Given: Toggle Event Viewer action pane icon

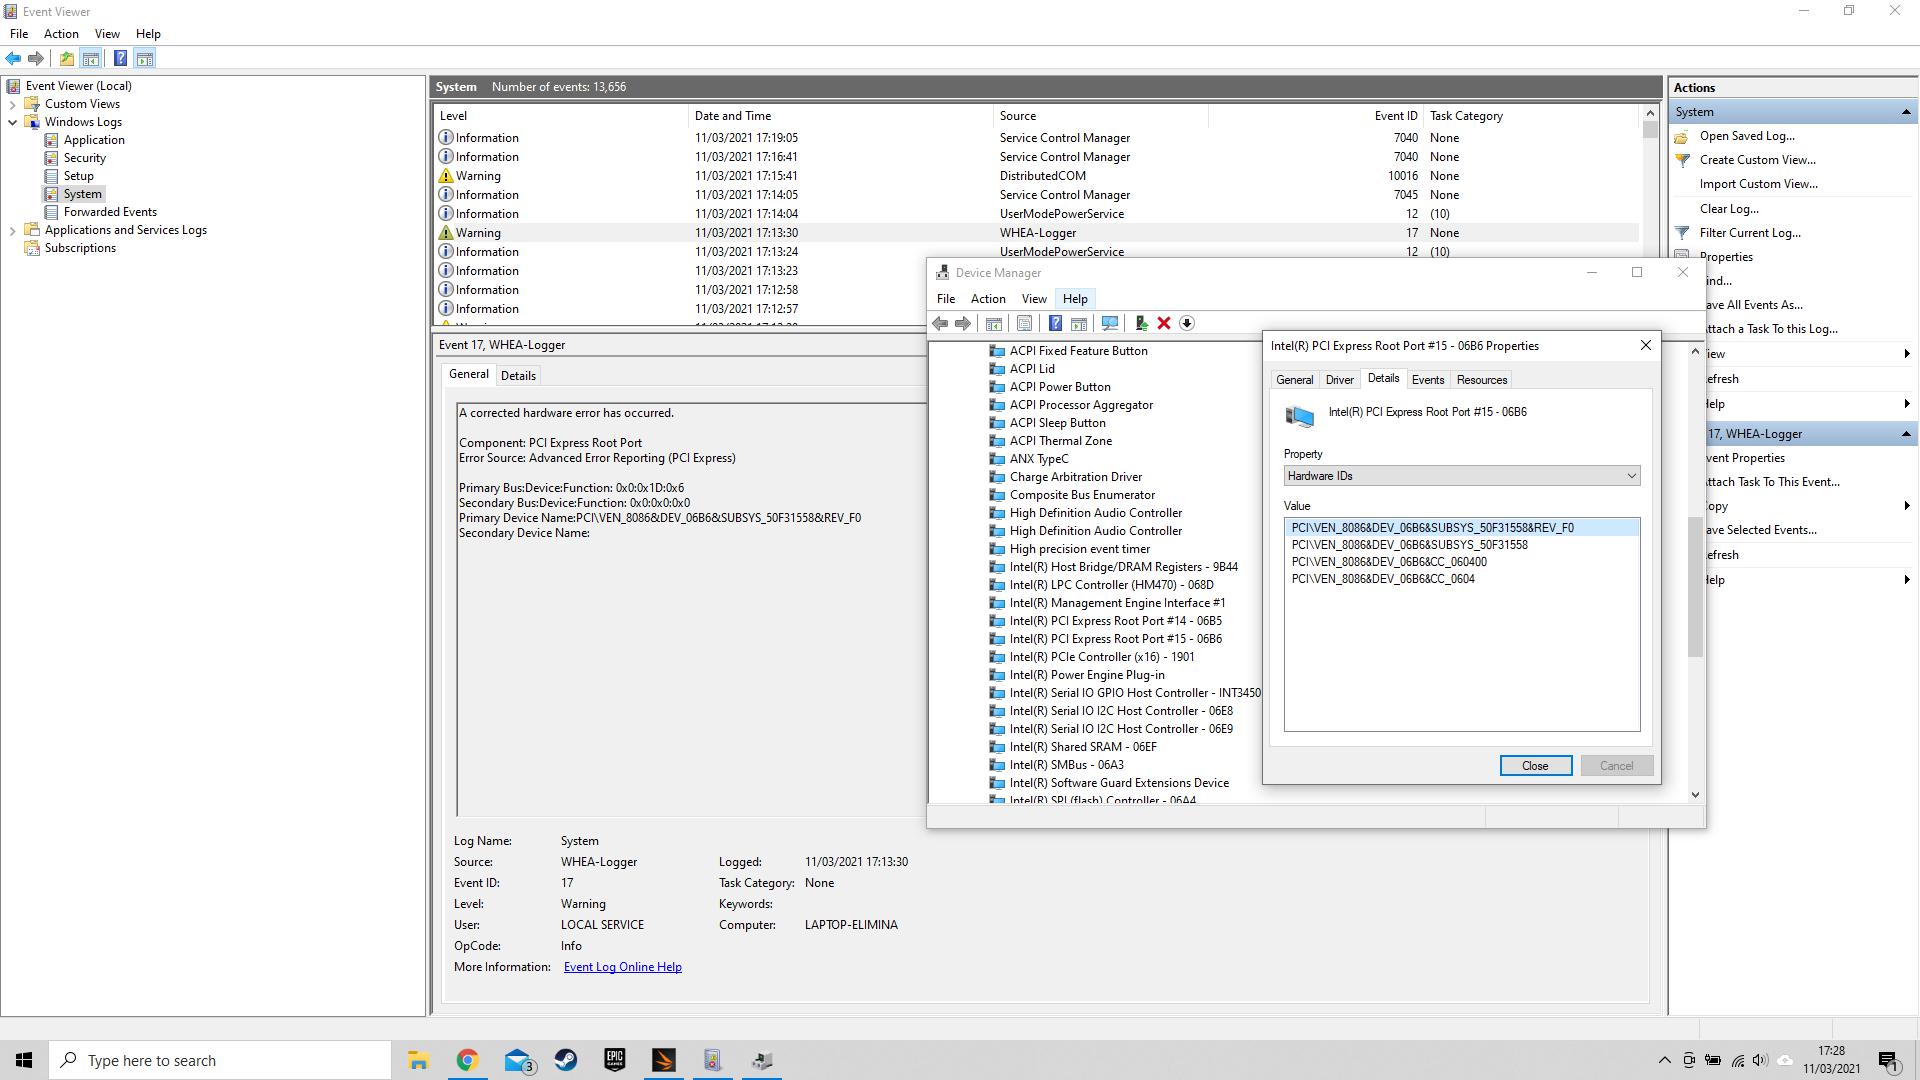Looking at the screenshot, I should tap(144, 59).
